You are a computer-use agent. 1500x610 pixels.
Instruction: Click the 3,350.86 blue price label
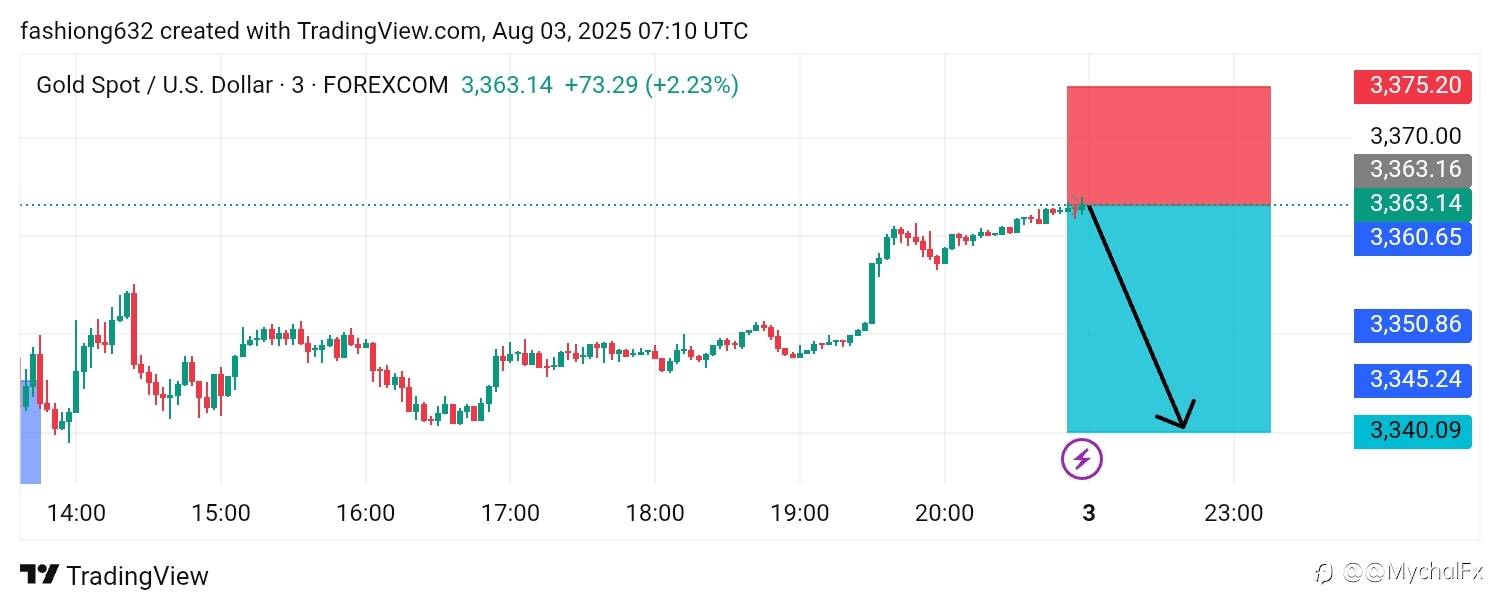1413,325
